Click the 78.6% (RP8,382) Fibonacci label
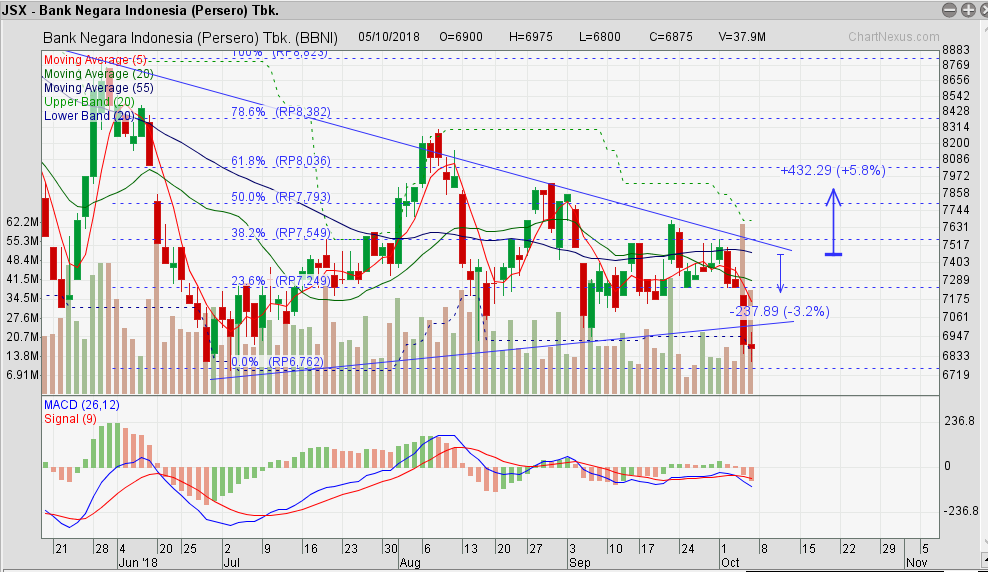This screenshot has width=988, height=572. [280, 112]
